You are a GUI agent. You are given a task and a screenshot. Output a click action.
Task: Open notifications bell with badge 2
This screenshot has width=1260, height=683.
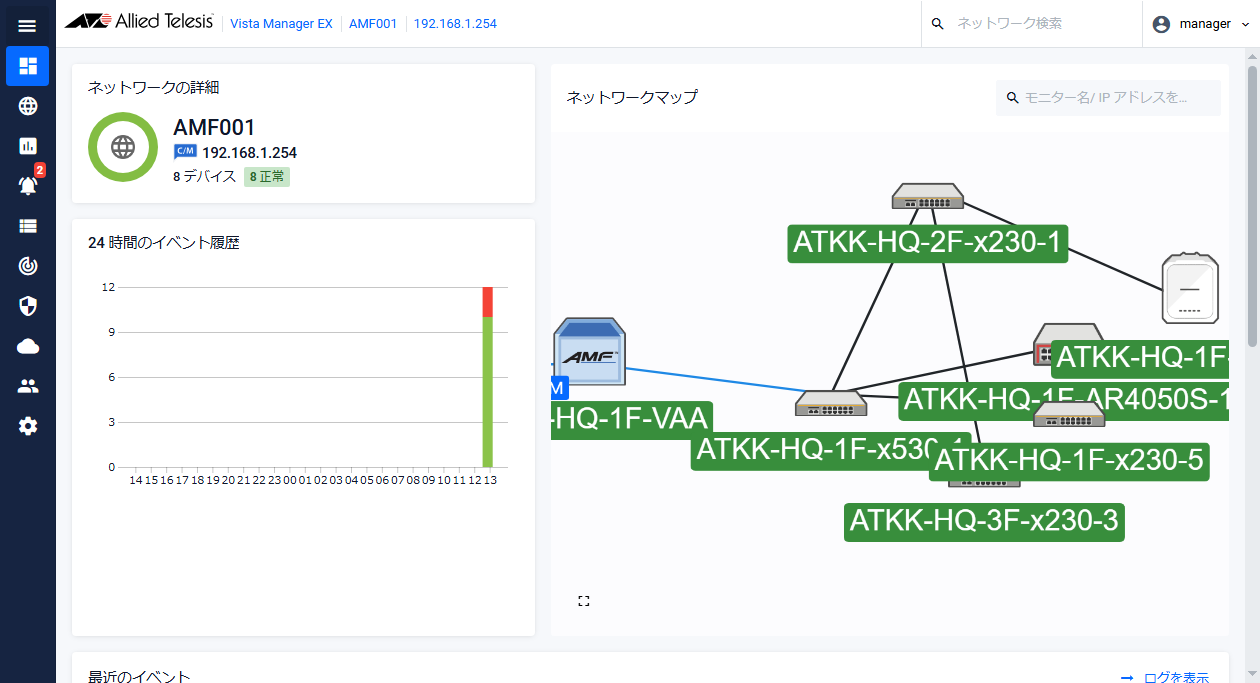tap(28, 185)
